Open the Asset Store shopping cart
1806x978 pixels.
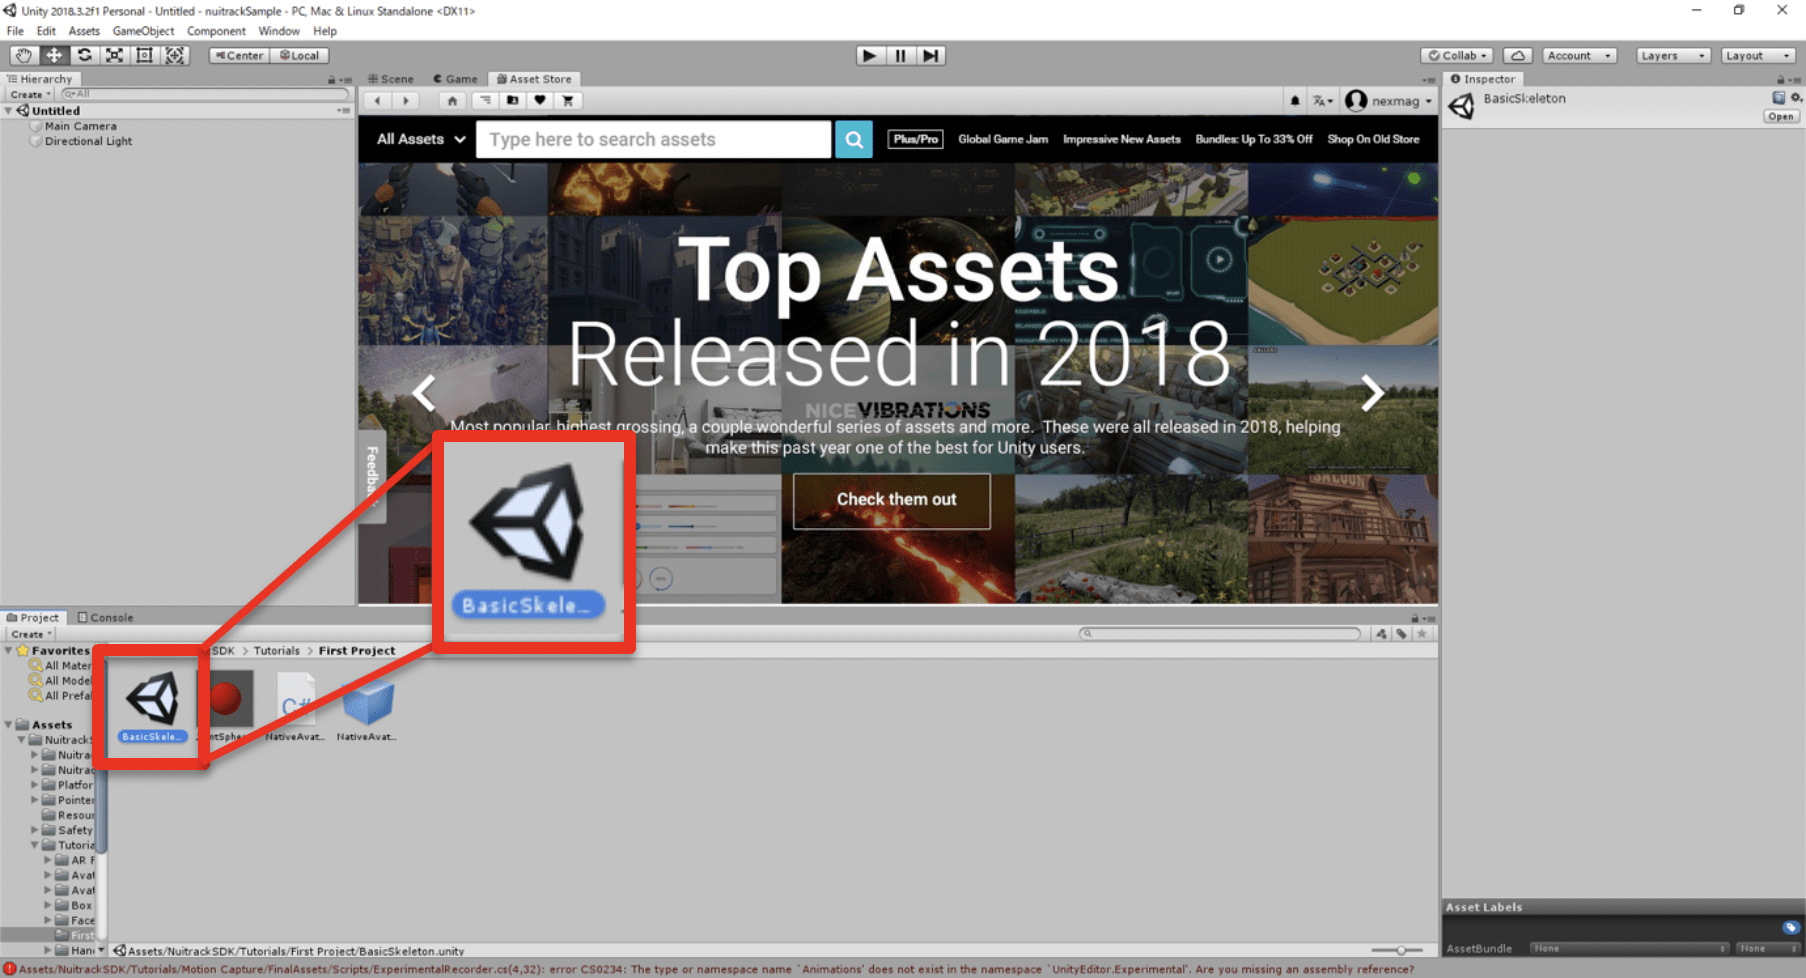pos(568,100)
